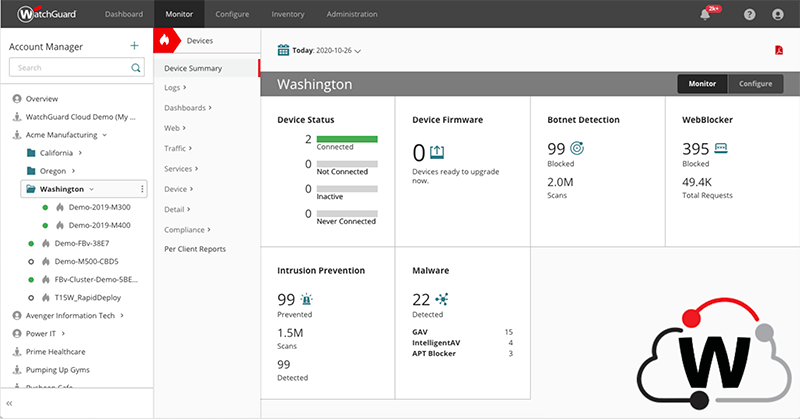Expand the Logs submenu
This screenshot has width=800, height=419.
tap(175, 87)
